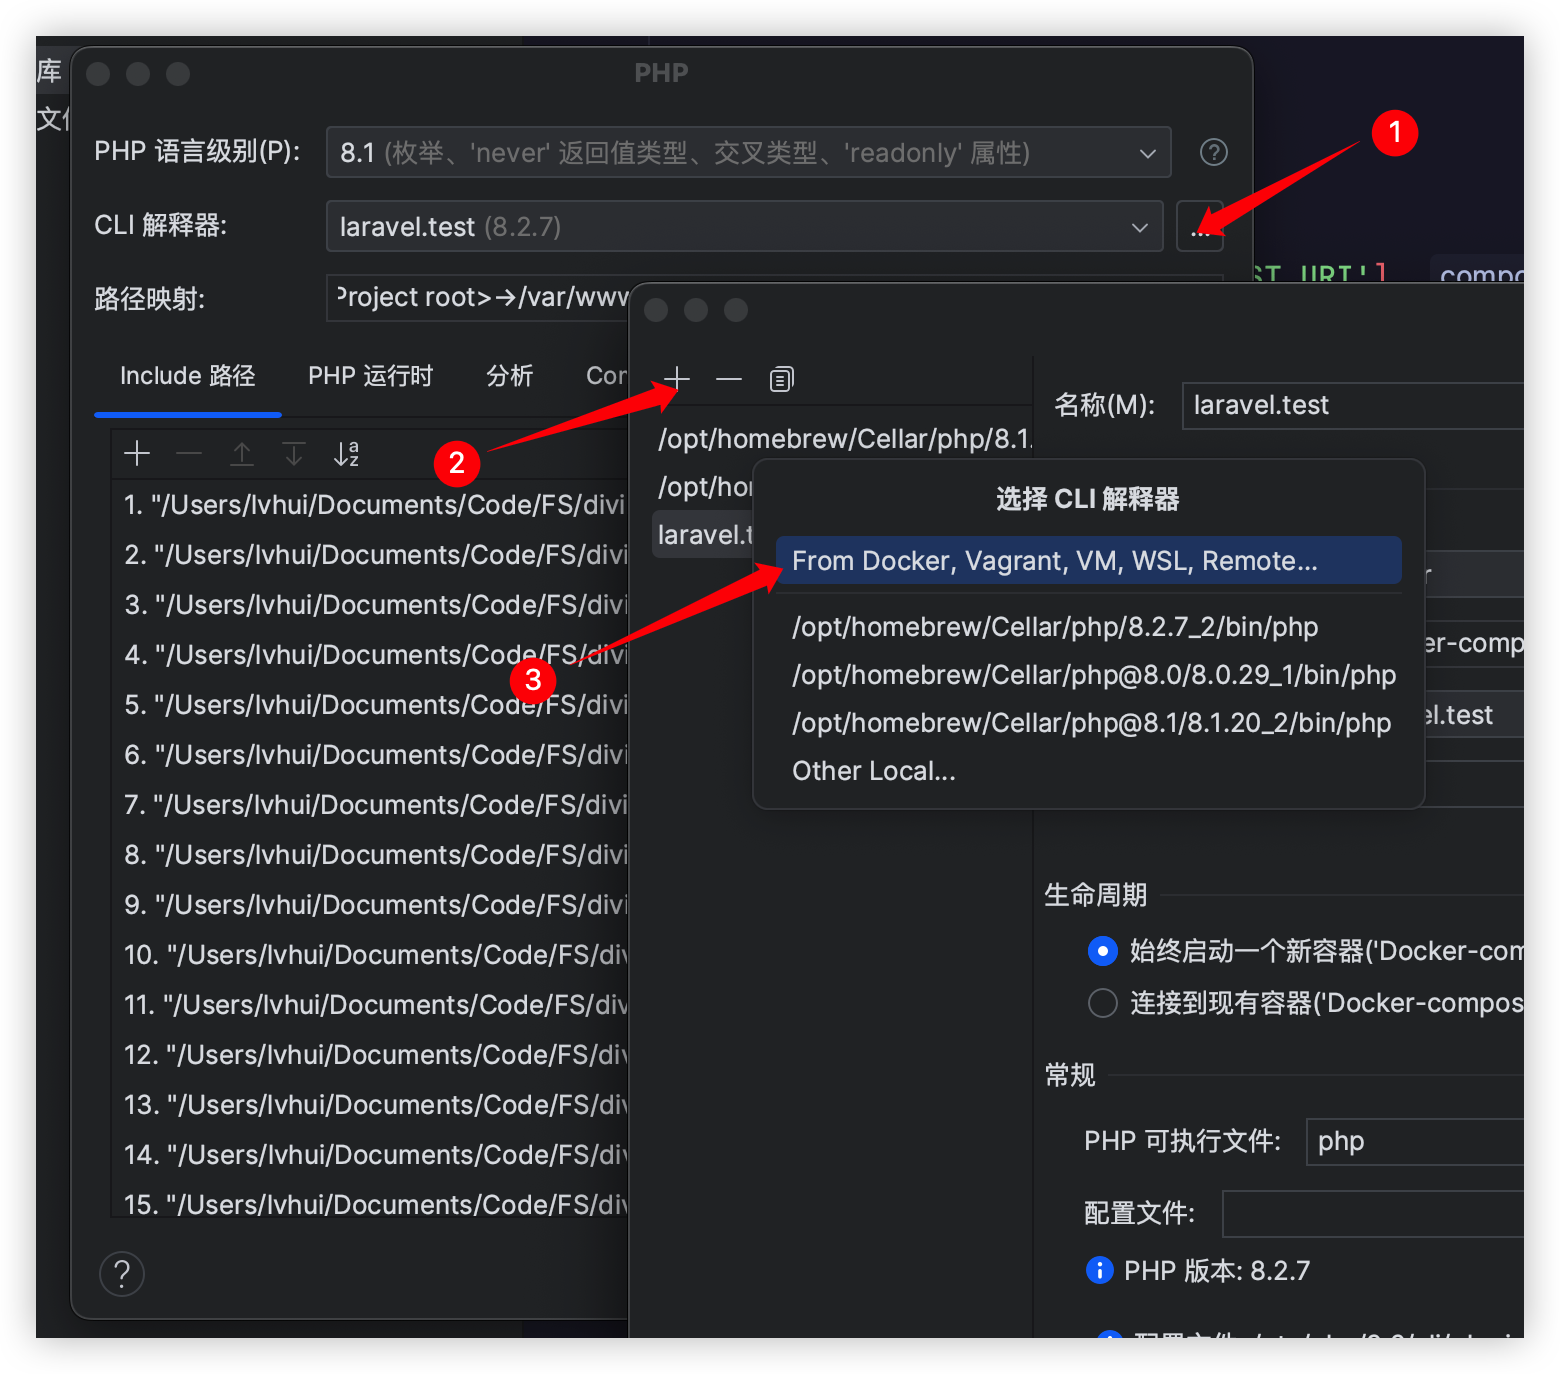Select include path row 13
Image resolution: width=1560 pixels, height=1374 pixels.
pyautogui.click(x=370, y=1105)
